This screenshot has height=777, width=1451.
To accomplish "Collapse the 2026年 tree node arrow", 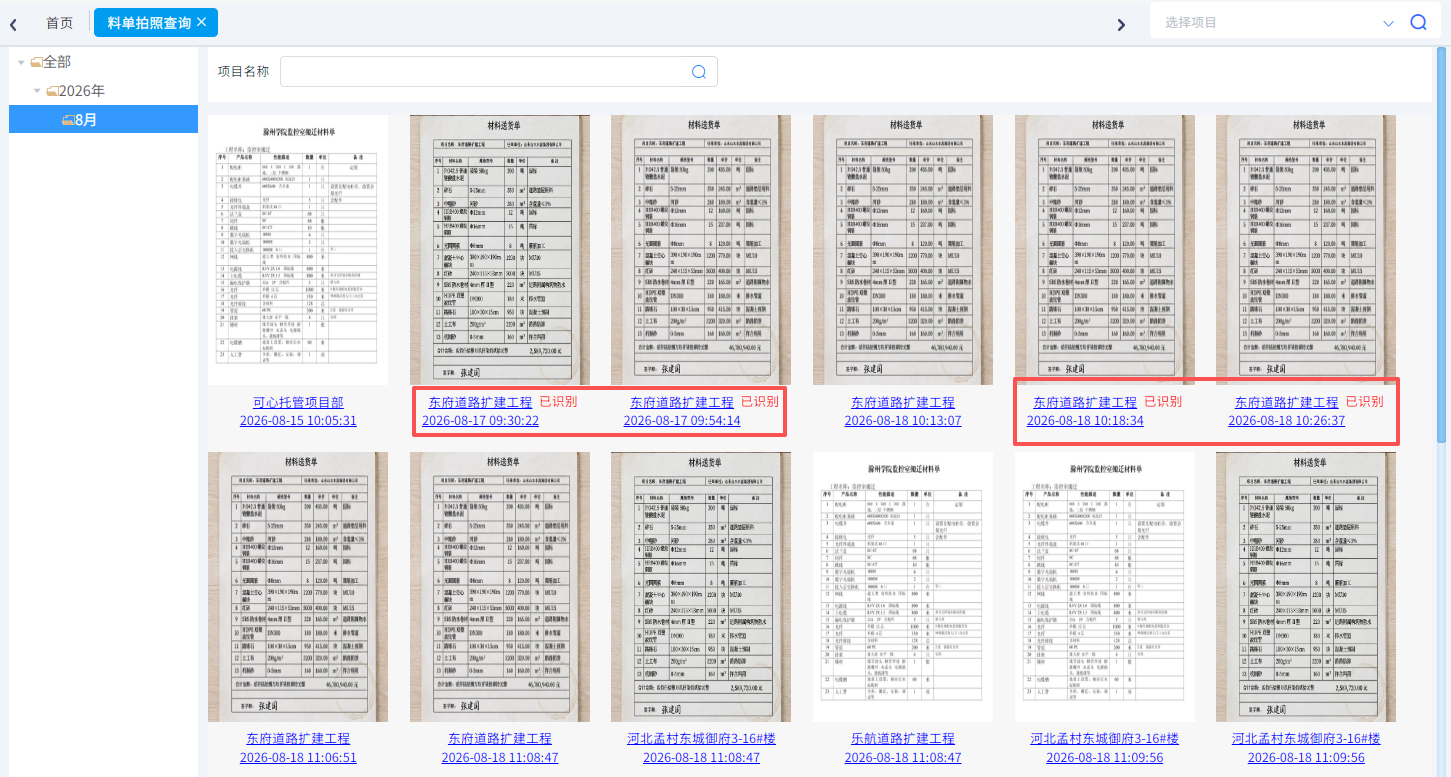I will (x=37, y=91).
